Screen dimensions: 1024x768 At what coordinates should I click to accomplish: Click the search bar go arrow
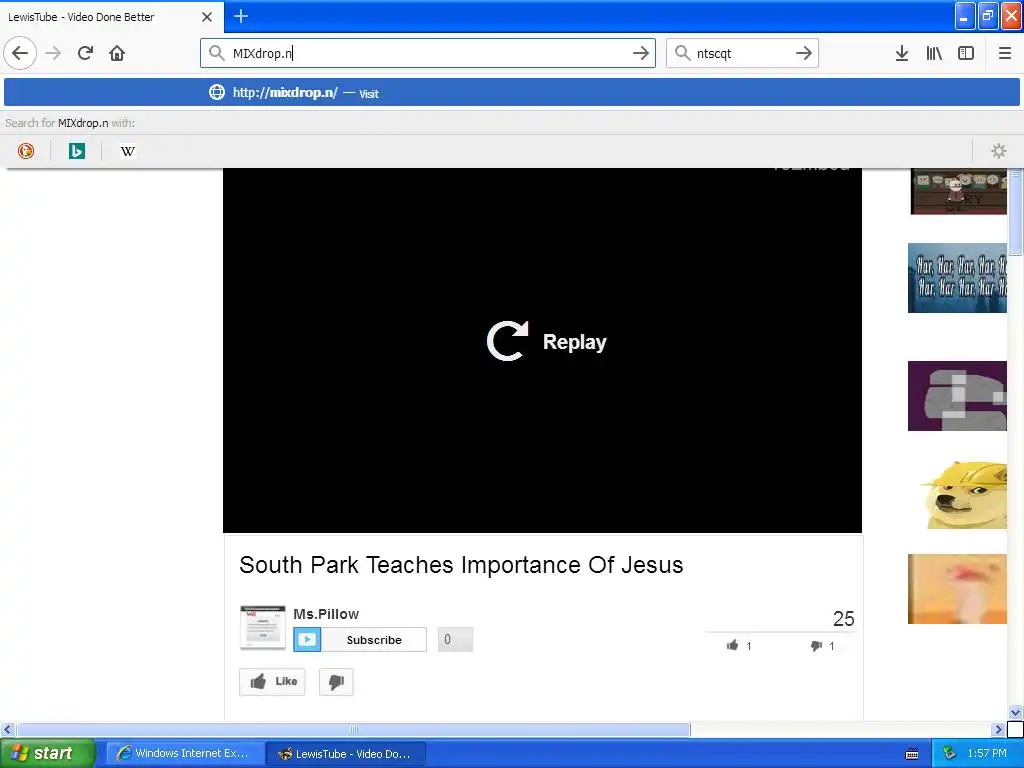(x=804, y=53)
